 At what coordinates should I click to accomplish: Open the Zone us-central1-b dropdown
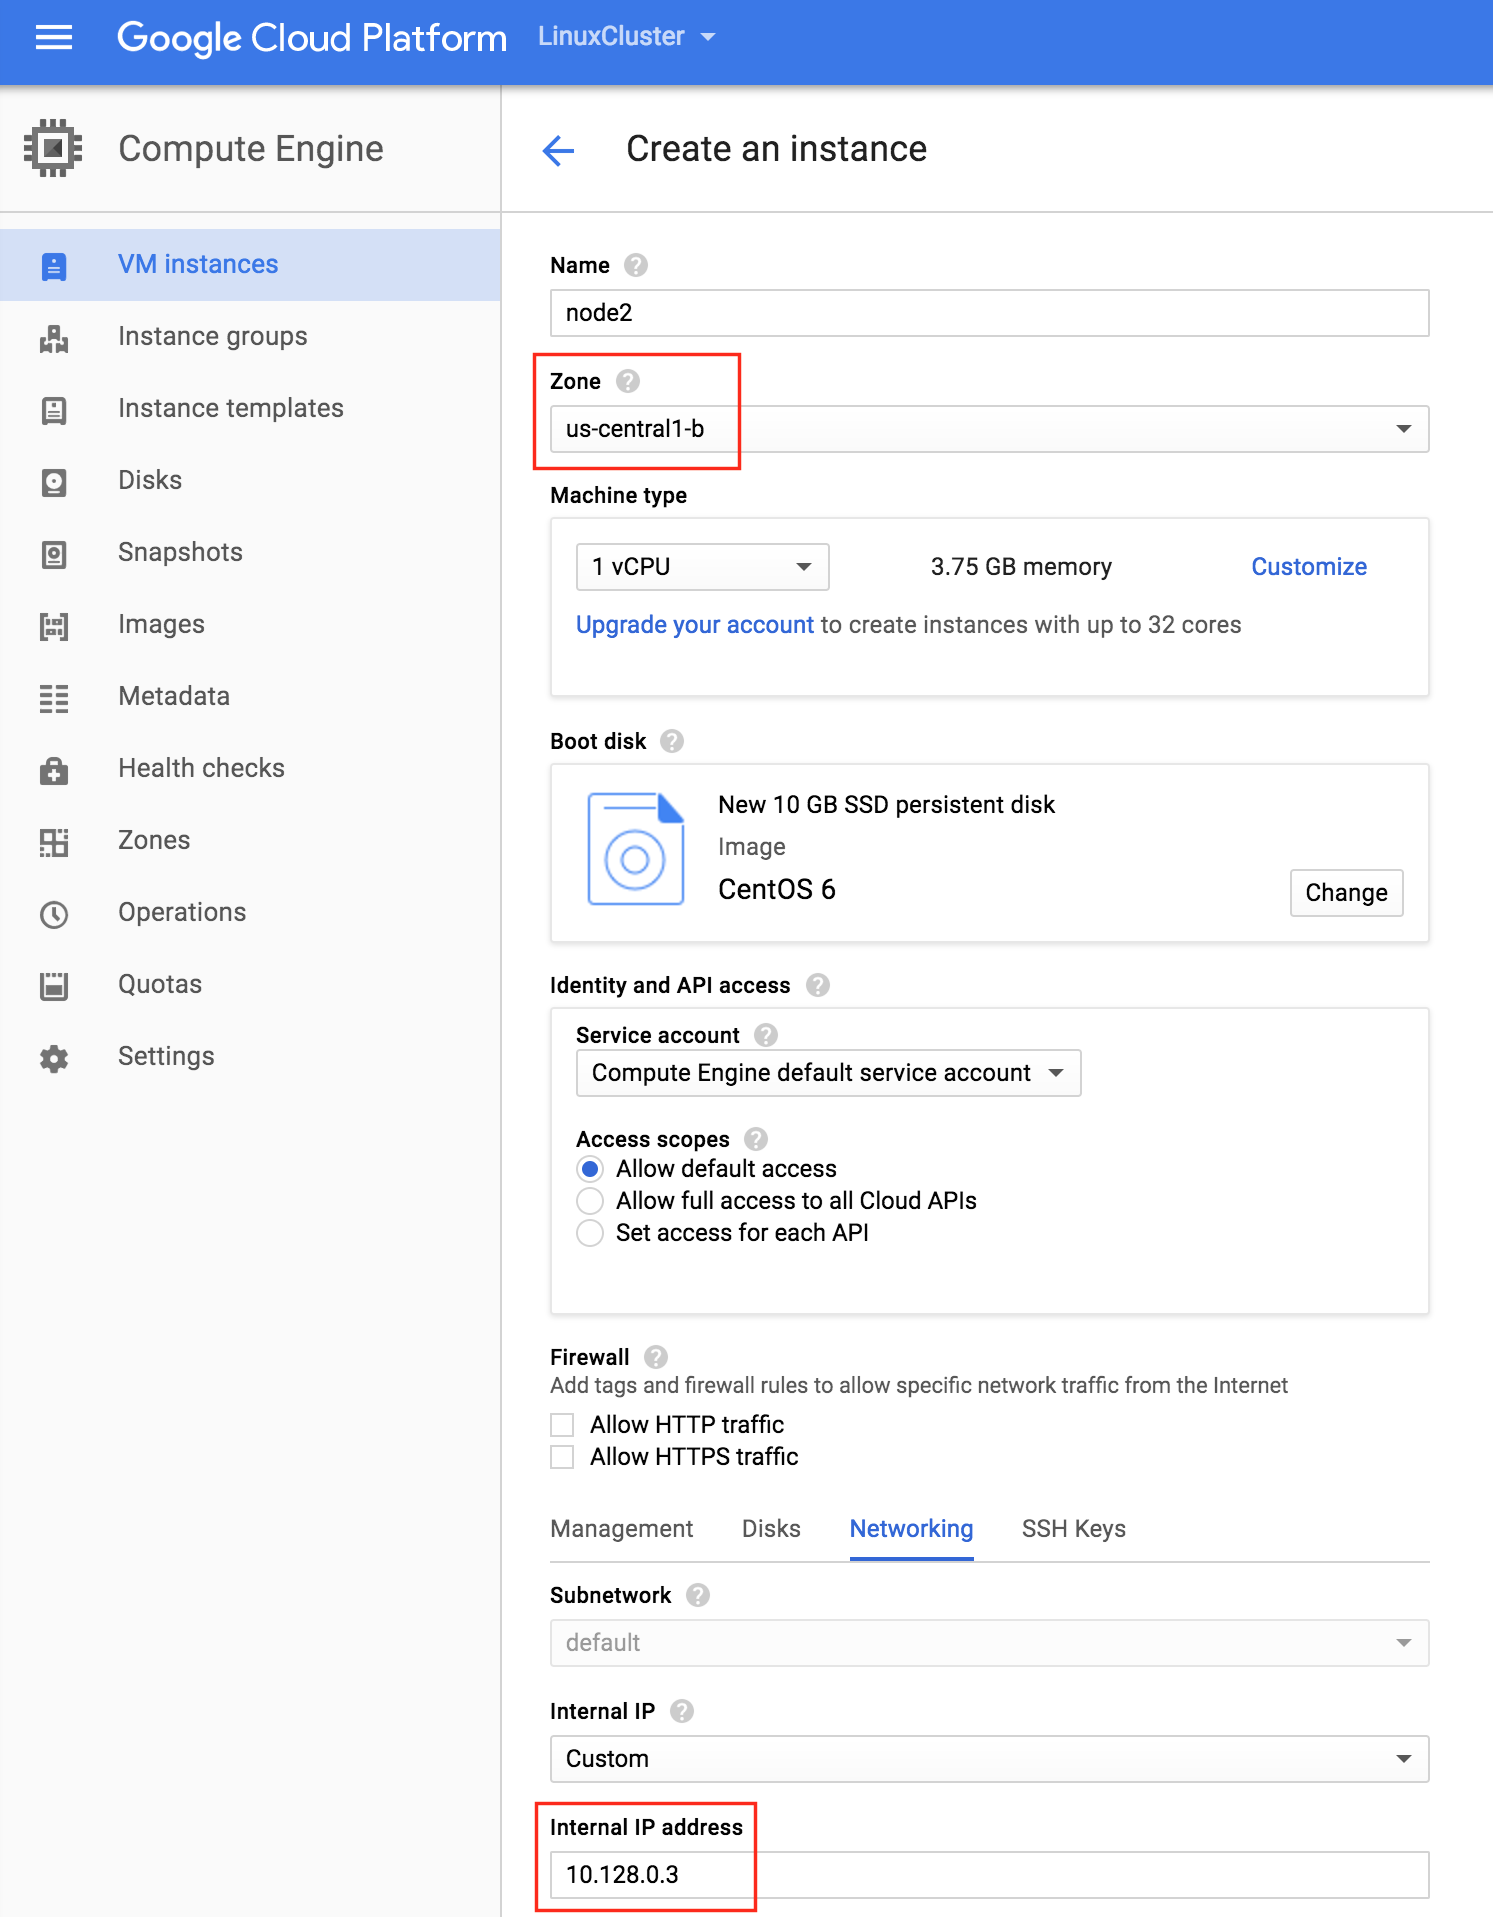click(989, 429)
